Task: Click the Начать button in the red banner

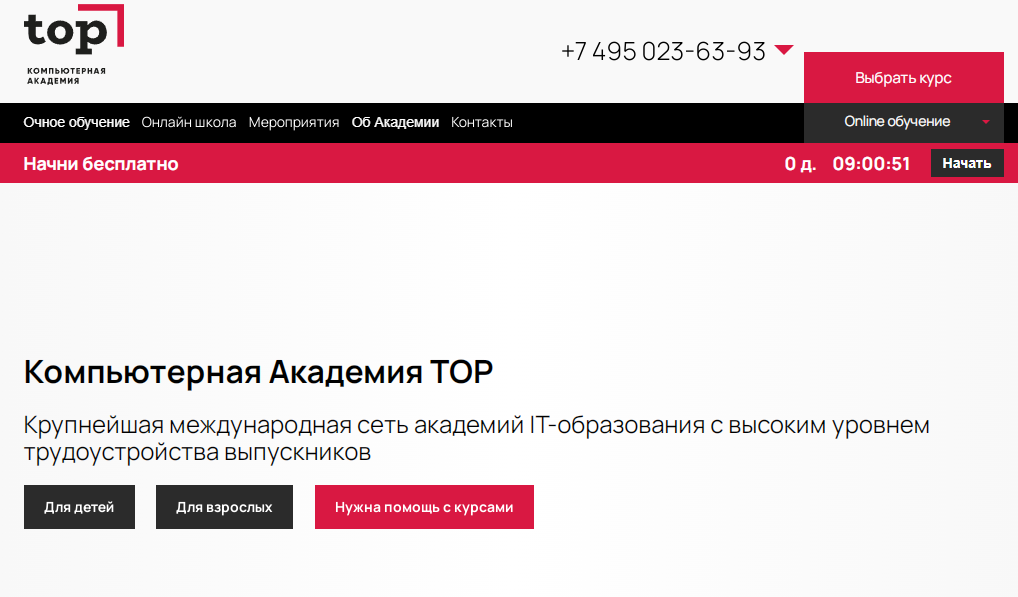Action: tap(967, 163)
